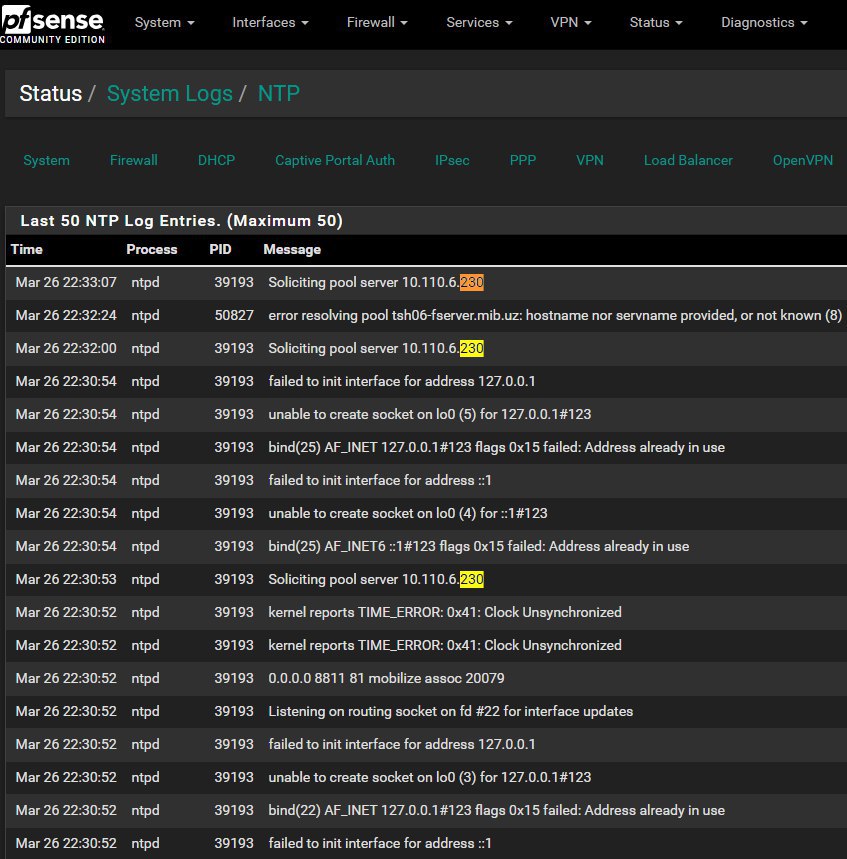Select 'unable to create socket on lo0 (4)' message
The height and width of the screenshot is (859, 847).
[408, 513]
